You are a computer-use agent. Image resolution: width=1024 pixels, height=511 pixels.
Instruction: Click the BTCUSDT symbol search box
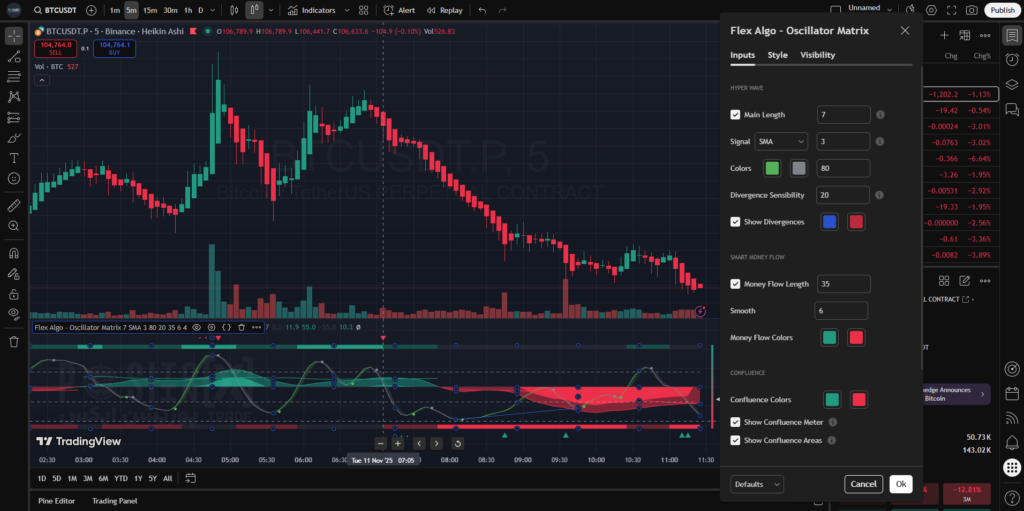point(55,10)
